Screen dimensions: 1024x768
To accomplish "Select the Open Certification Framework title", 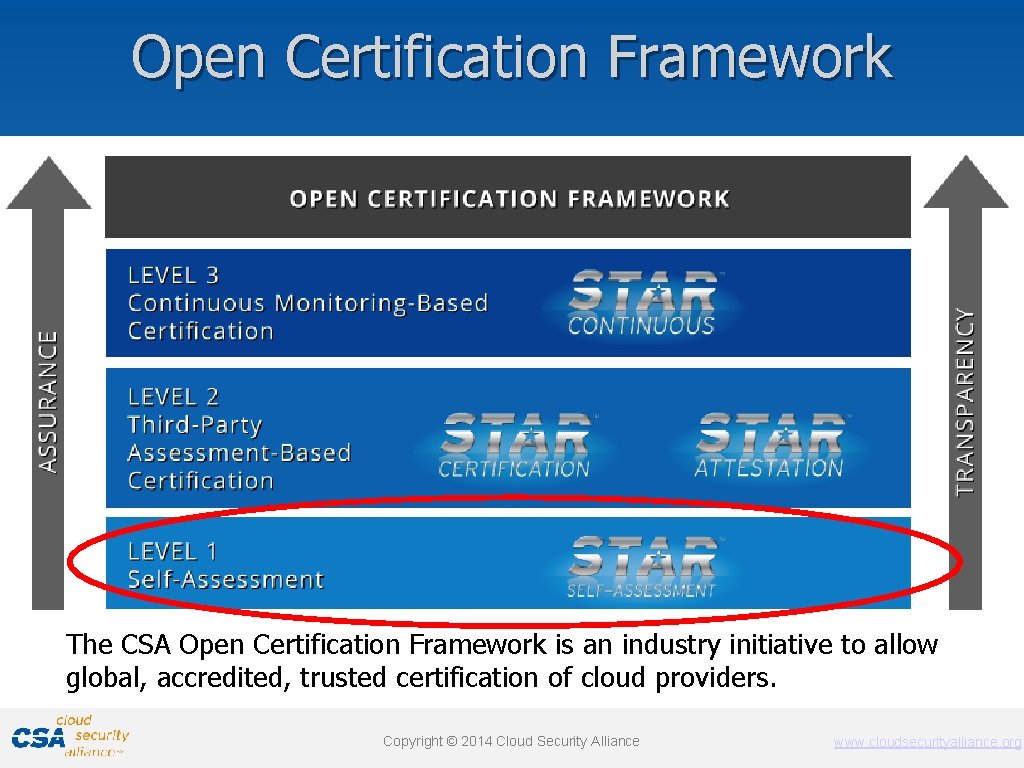I will point(512,60).
